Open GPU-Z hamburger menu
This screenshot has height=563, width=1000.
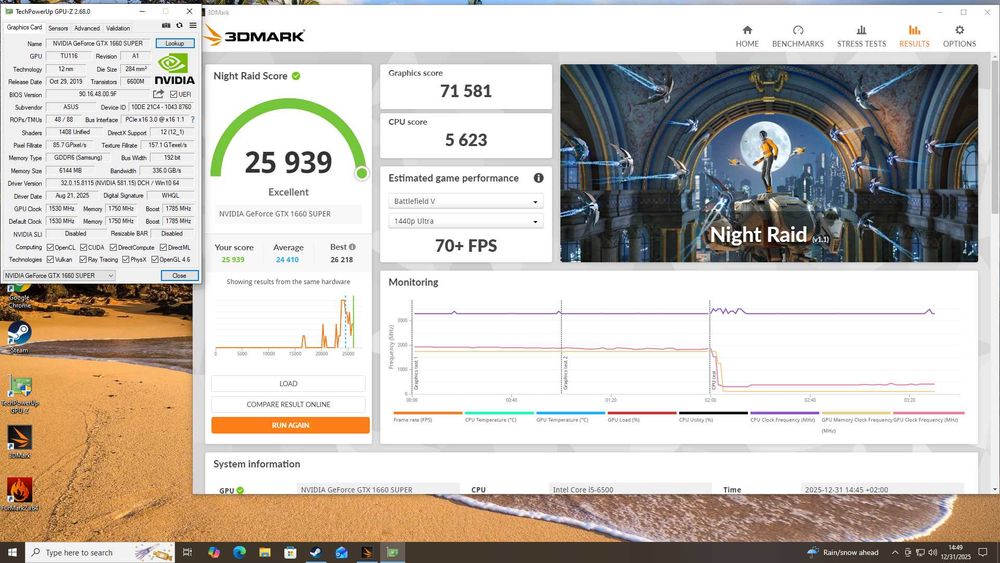(193, 26)
